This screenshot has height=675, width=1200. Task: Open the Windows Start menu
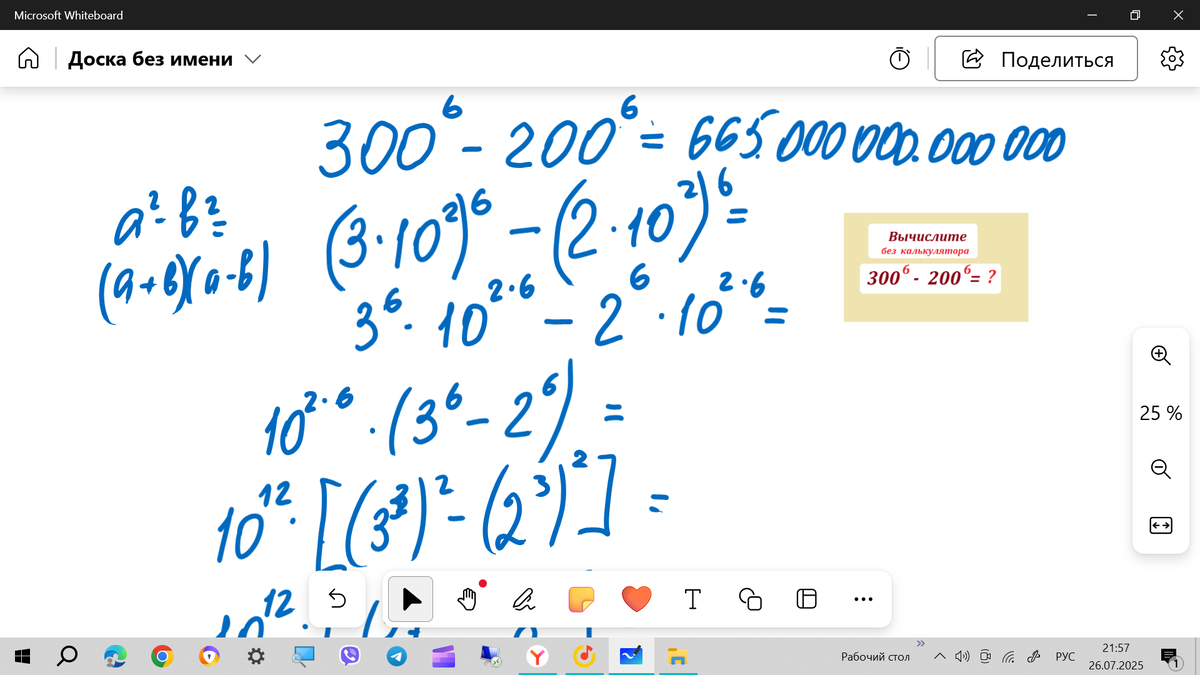click(24, 656)
